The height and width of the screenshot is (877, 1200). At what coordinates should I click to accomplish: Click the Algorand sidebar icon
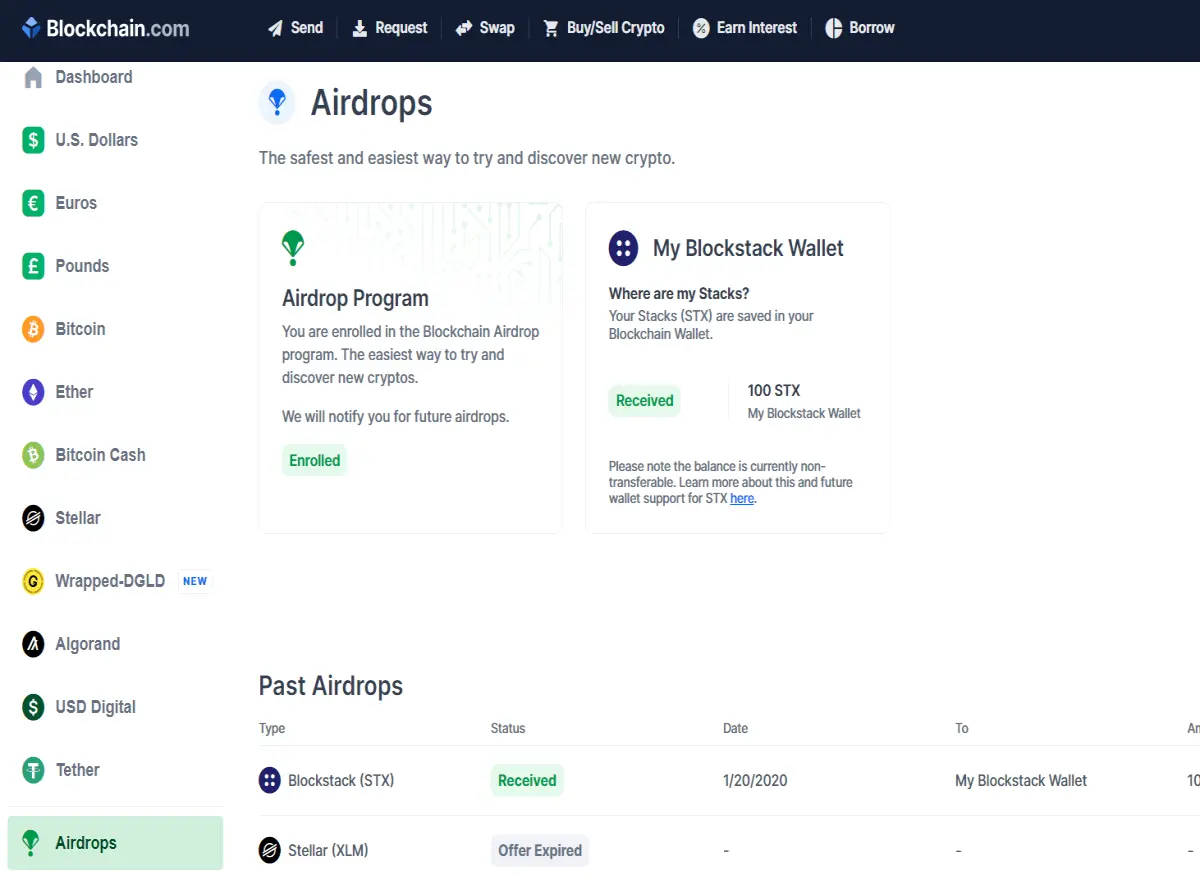coord(33,644)
